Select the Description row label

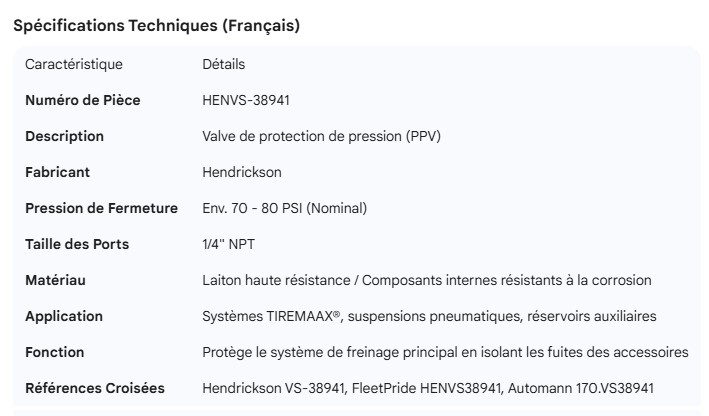tap(64, 136)
